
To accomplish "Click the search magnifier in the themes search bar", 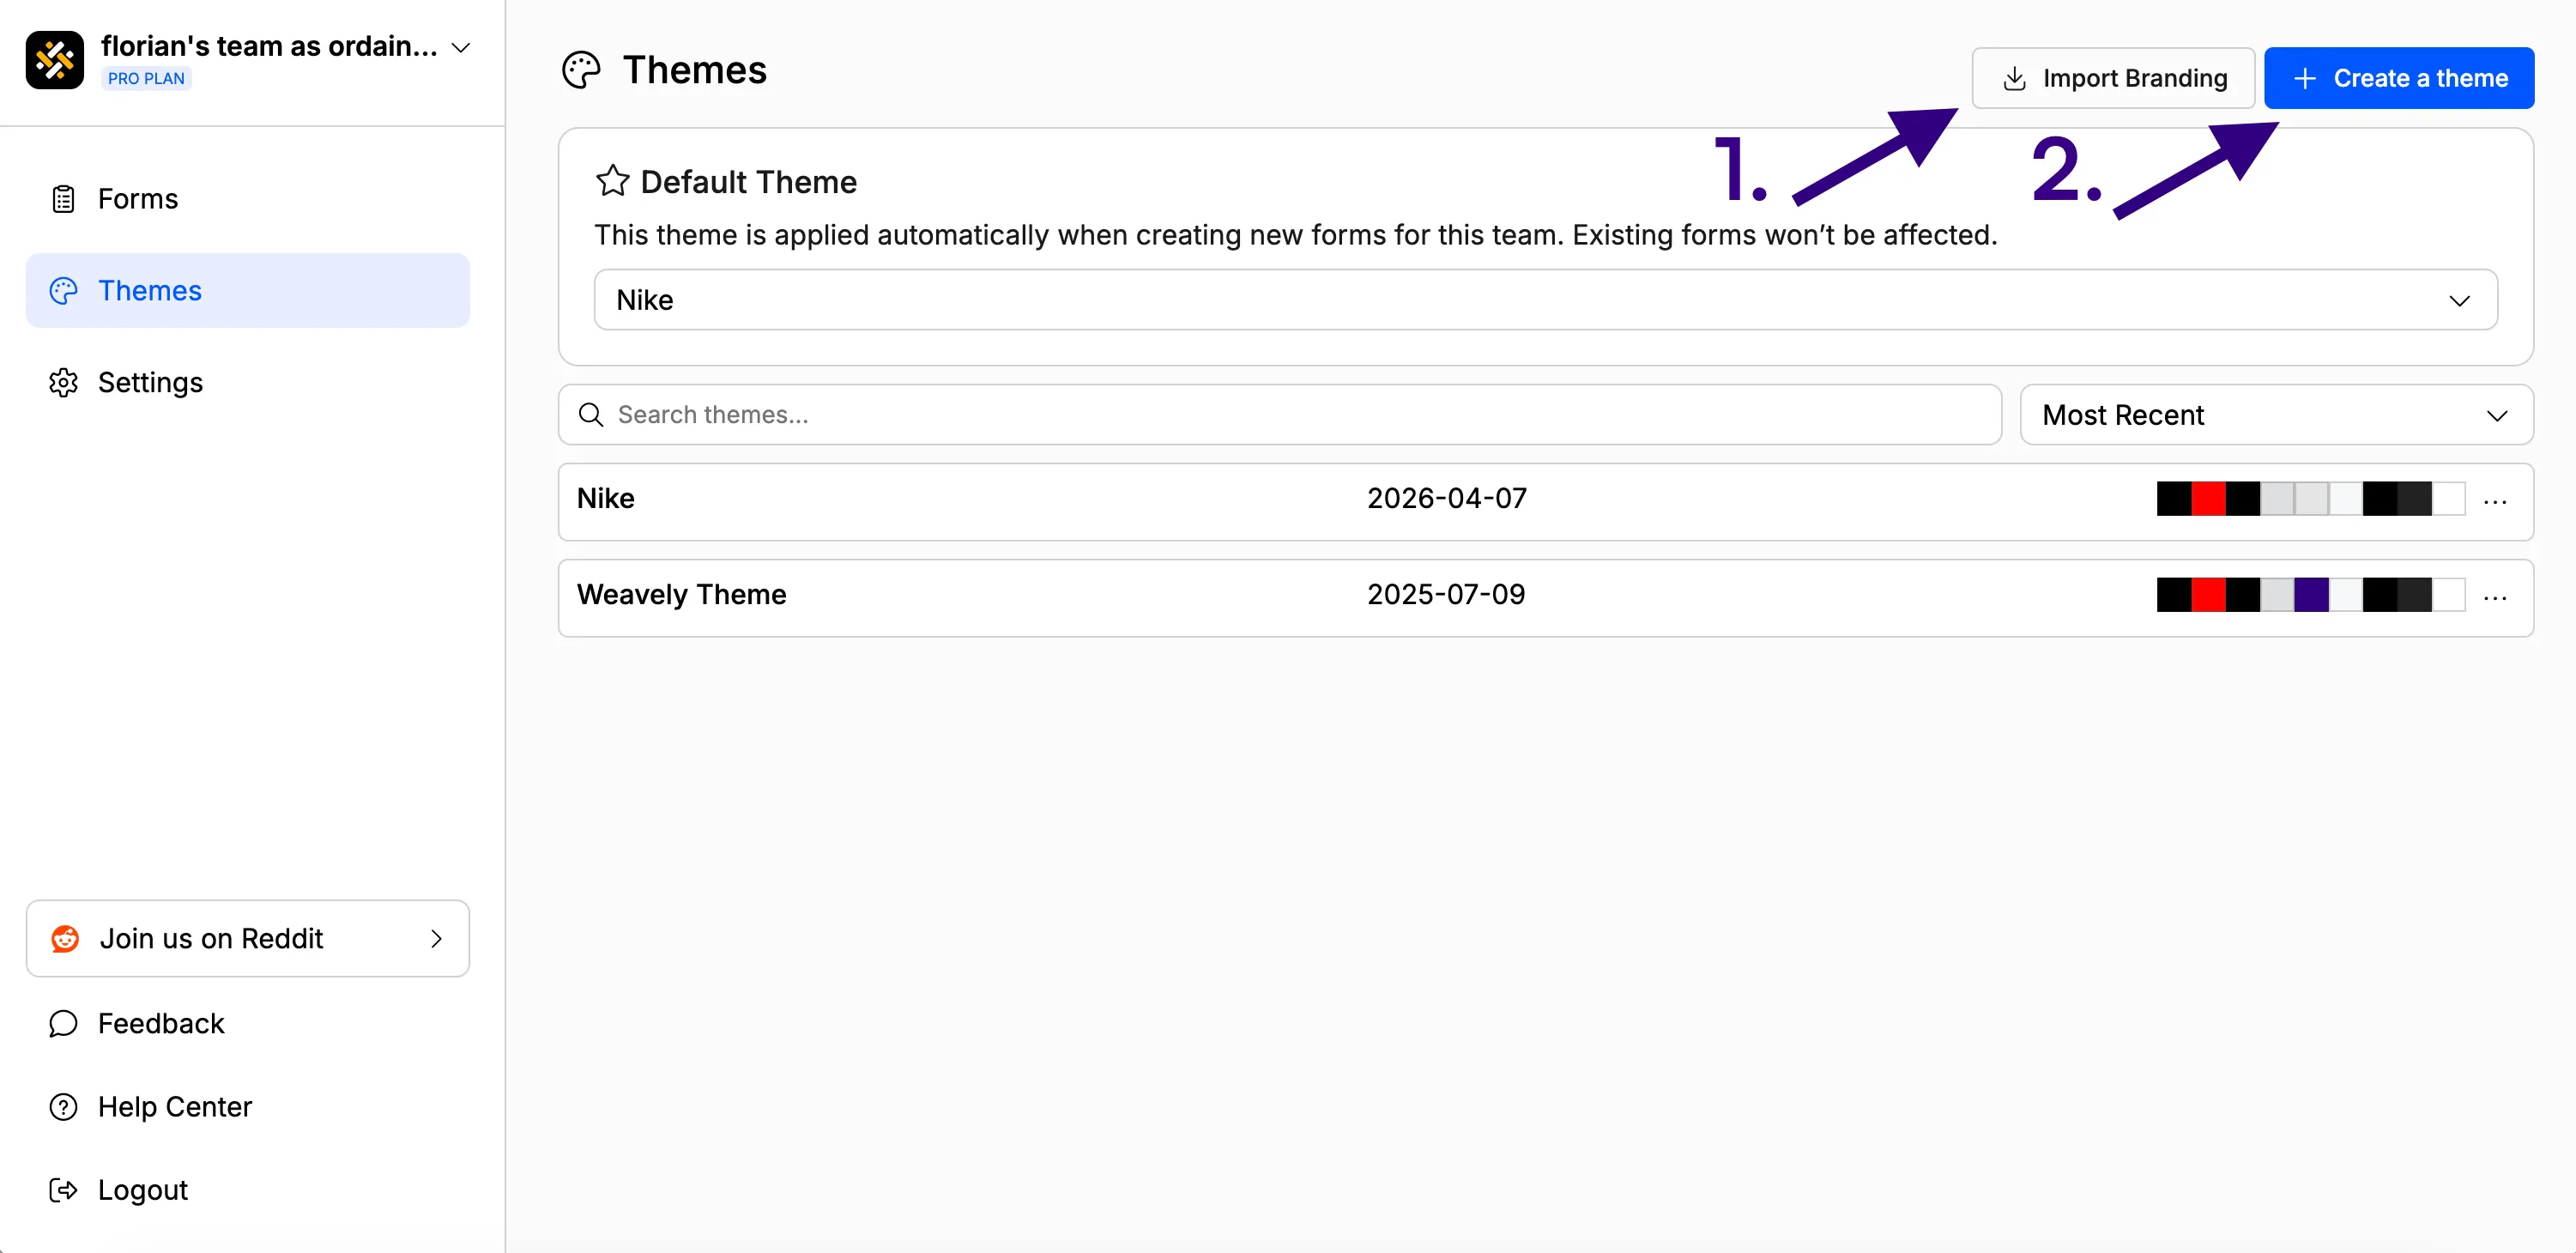I will (x=590, y=414).
